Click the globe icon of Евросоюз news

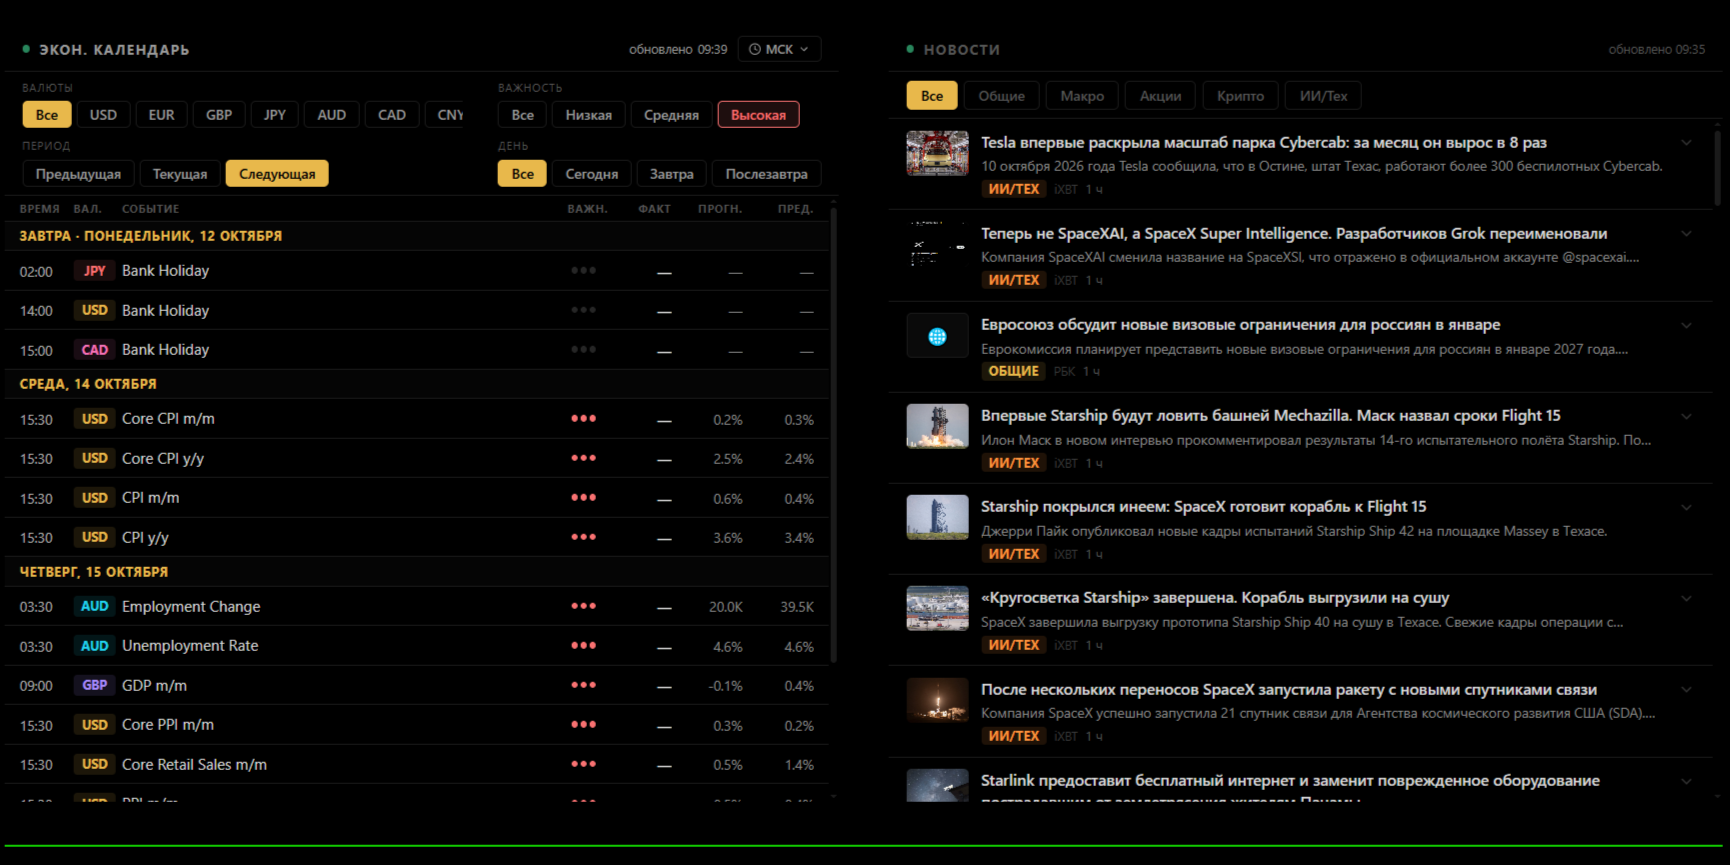[937, 336]
